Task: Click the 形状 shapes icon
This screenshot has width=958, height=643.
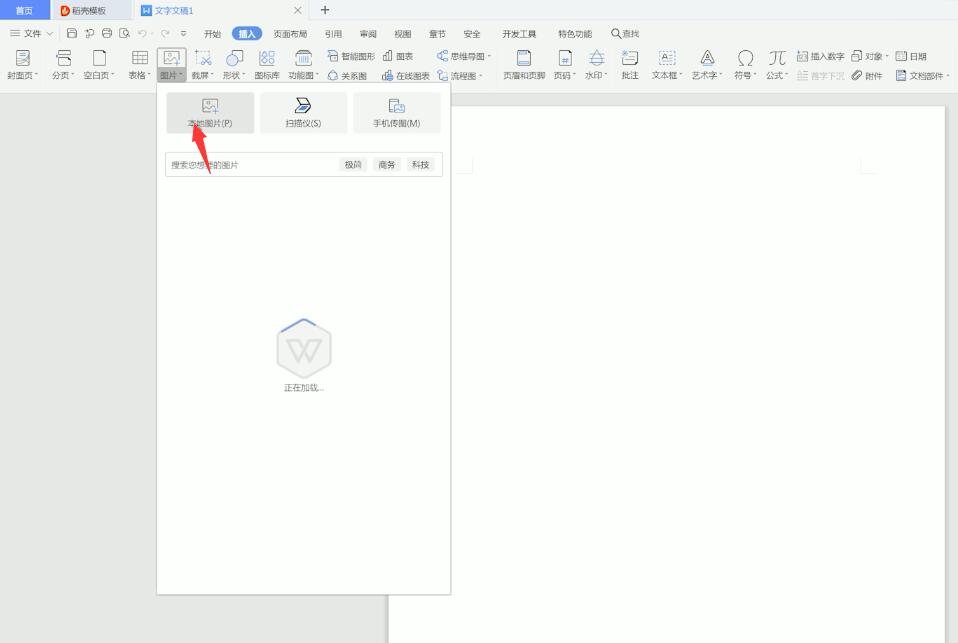Action: click(235, 58)
